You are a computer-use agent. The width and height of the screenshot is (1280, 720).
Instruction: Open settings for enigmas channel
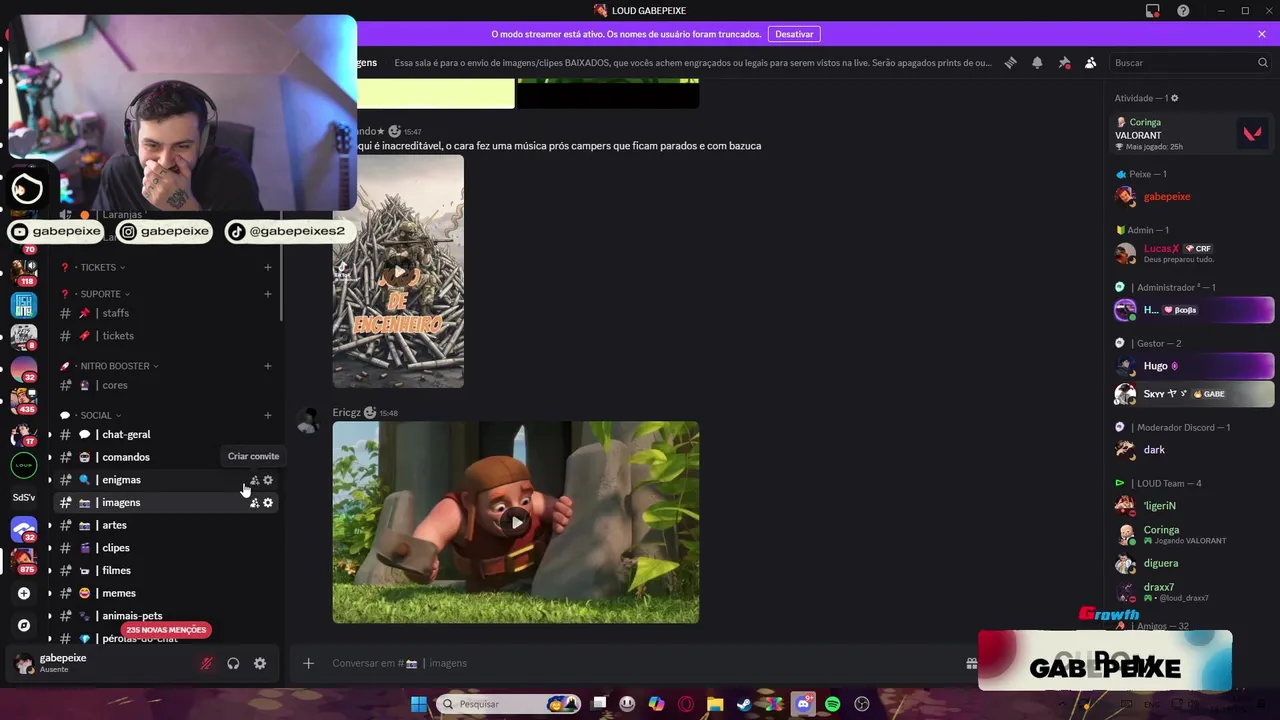coord(268,480)
